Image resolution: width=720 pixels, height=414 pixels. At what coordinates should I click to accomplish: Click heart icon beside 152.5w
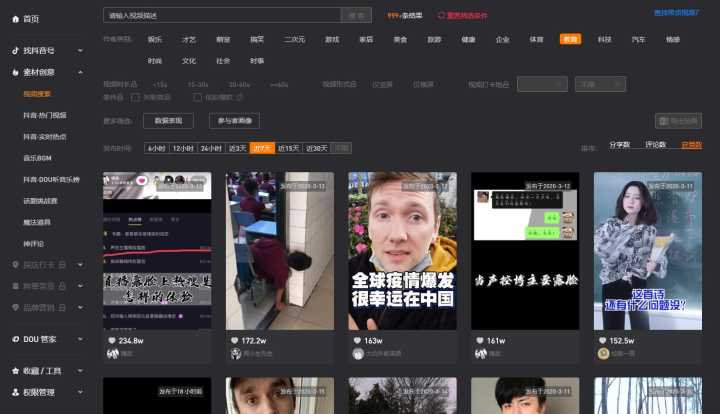602,341
